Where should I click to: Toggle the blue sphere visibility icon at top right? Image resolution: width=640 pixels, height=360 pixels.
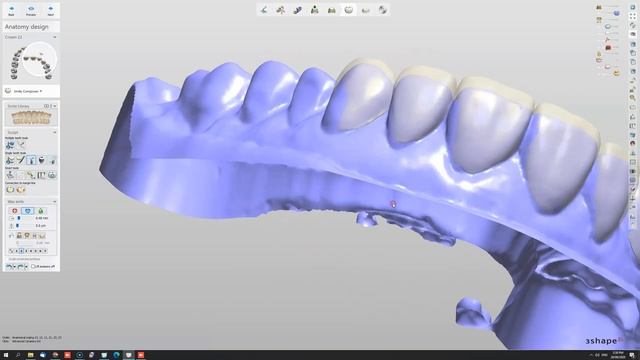pos(616,13)
